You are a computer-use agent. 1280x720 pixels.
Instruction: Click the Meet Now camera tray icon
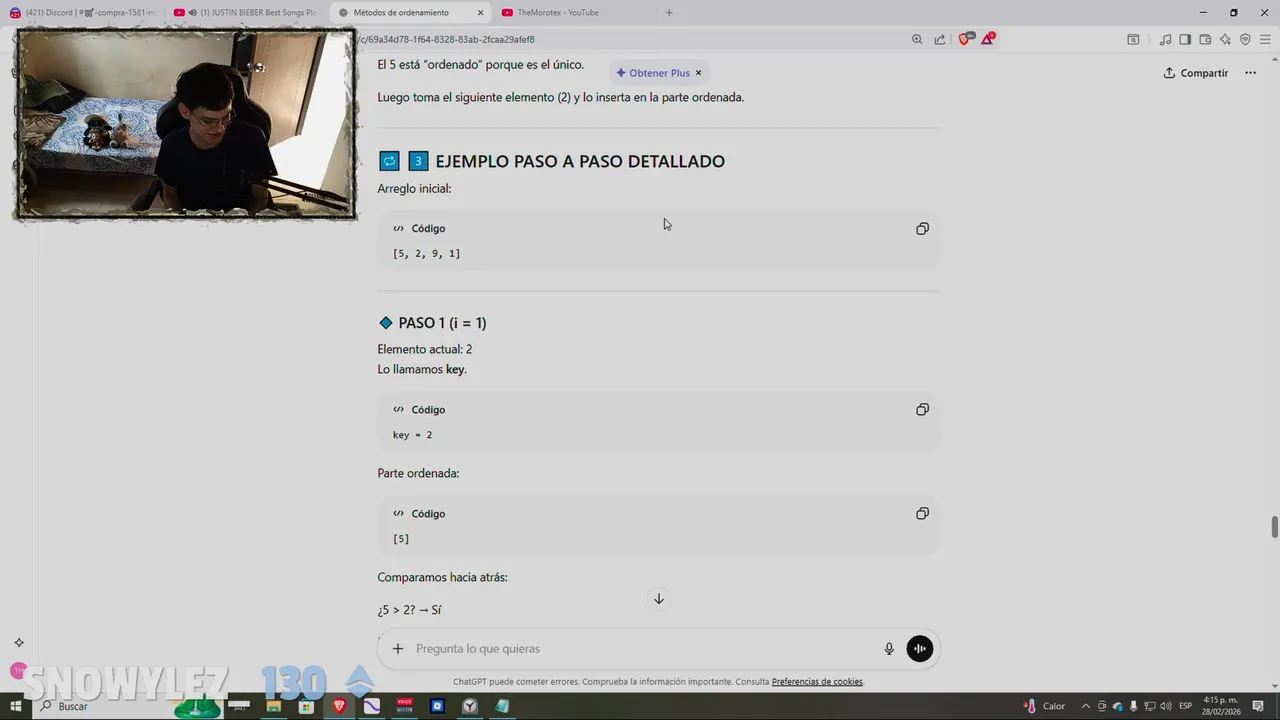tap(1102, 706)
